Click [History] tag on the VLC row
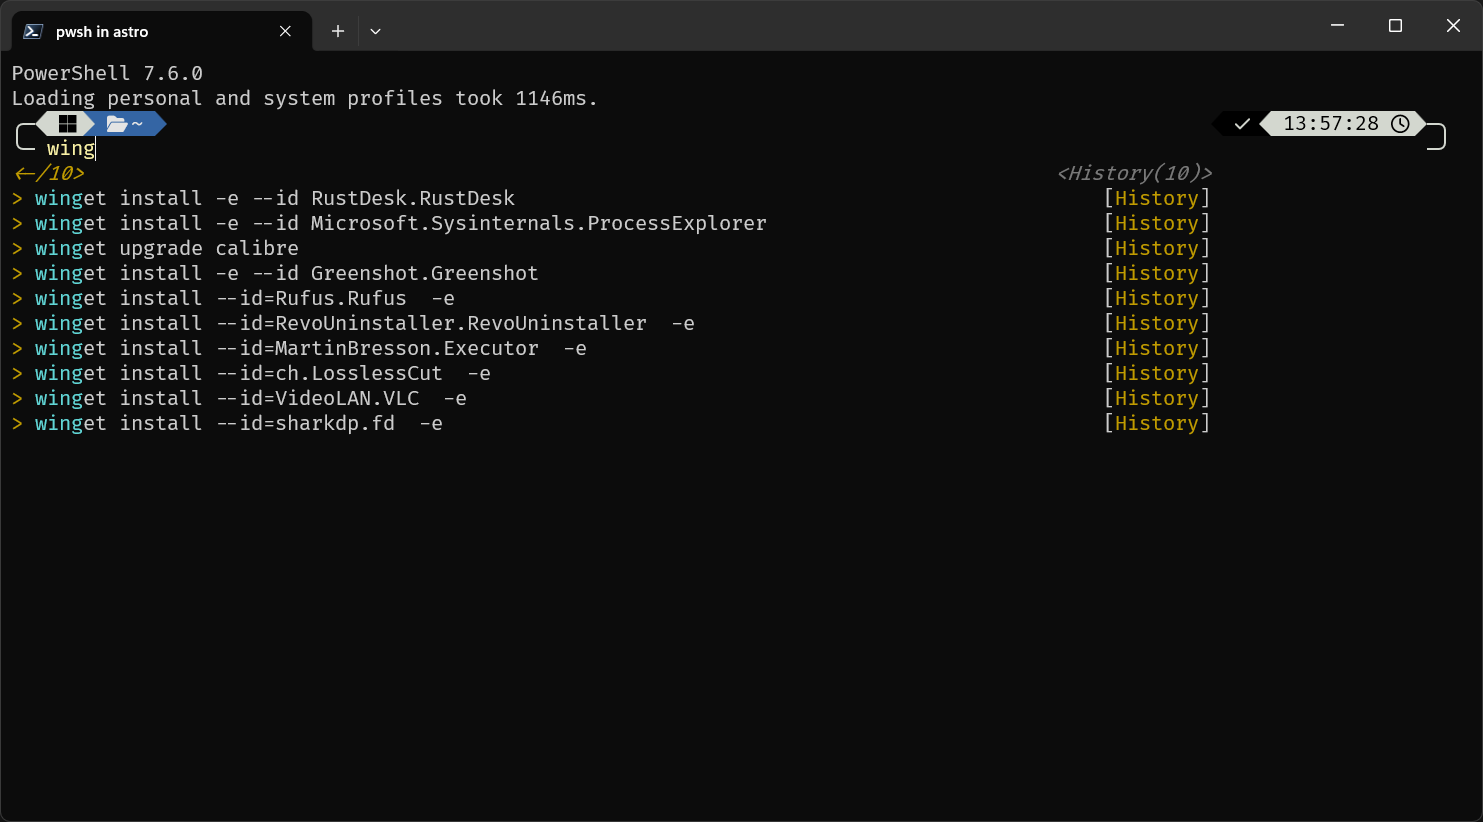Viewport: 1483px width, 822px height. (x=1157, y=398)
